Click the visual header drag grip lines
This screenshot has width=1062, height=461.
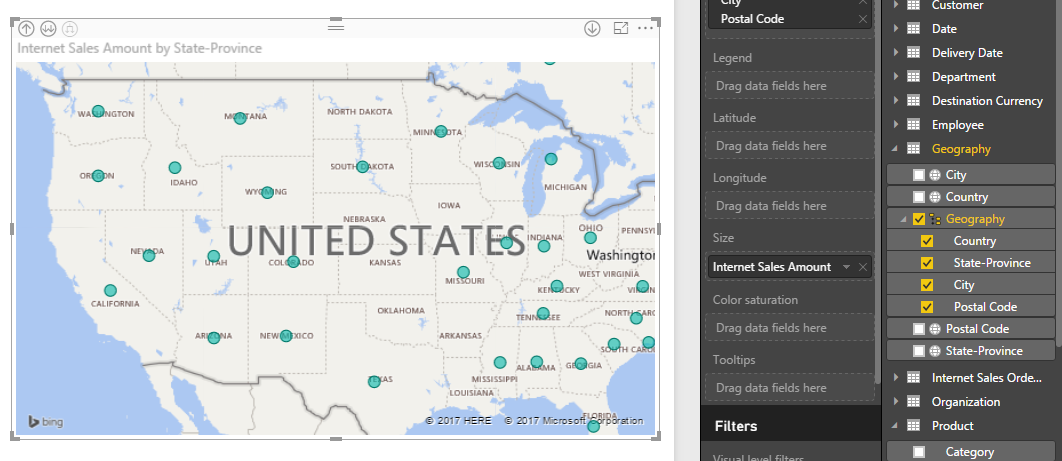click(336, 27)
